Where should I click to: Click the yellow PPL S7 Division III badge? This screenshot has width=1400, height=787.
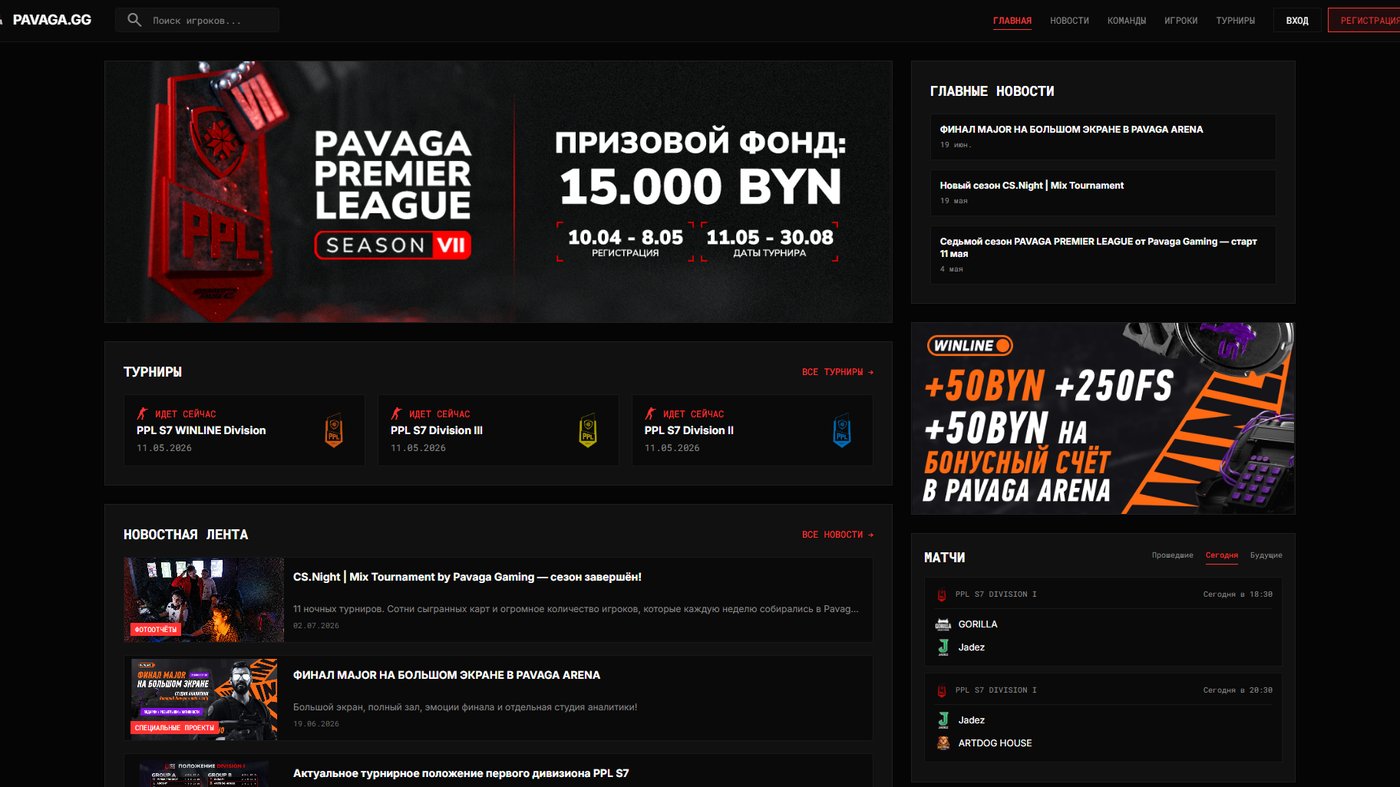pos(588,431)
